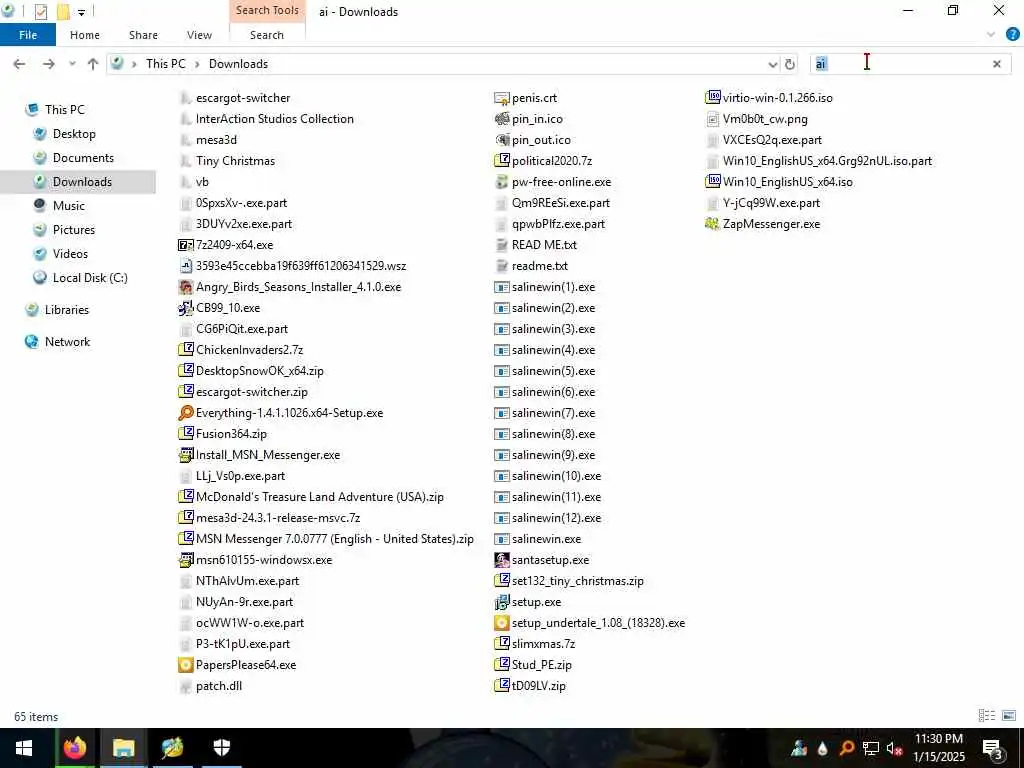Go up one folder level
The image size is (1024, 768).
click(93, 64)
